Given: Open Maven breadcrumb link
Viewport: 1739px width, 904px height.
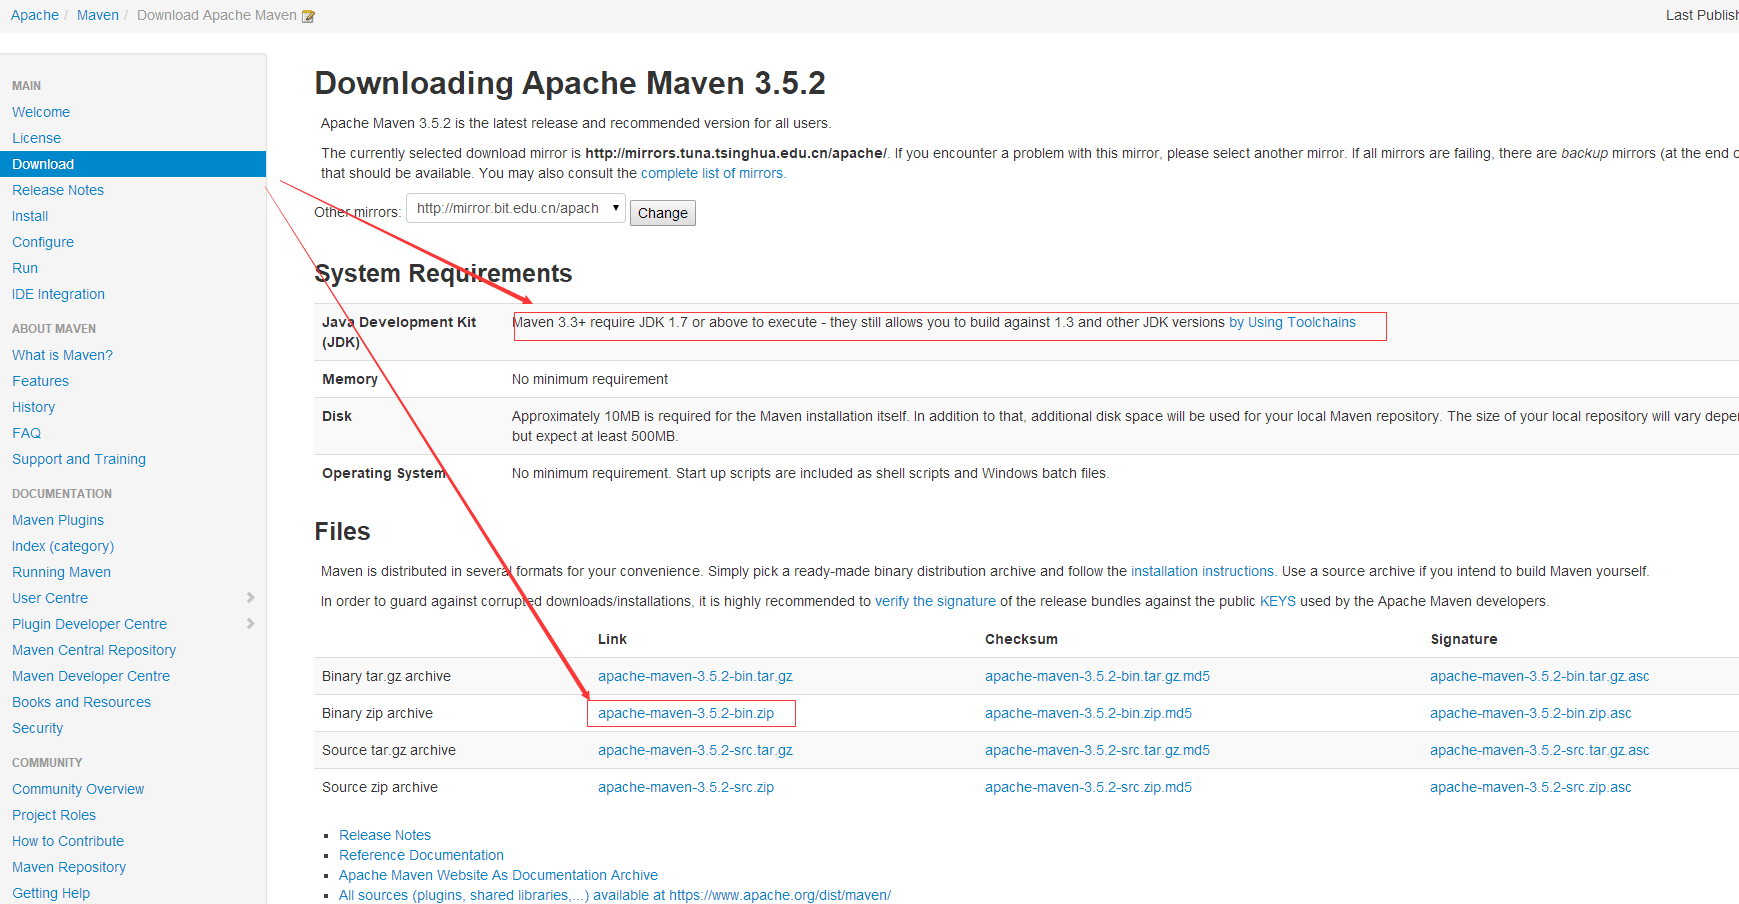Looking at the screenshot, I should [x=98, y=15].
